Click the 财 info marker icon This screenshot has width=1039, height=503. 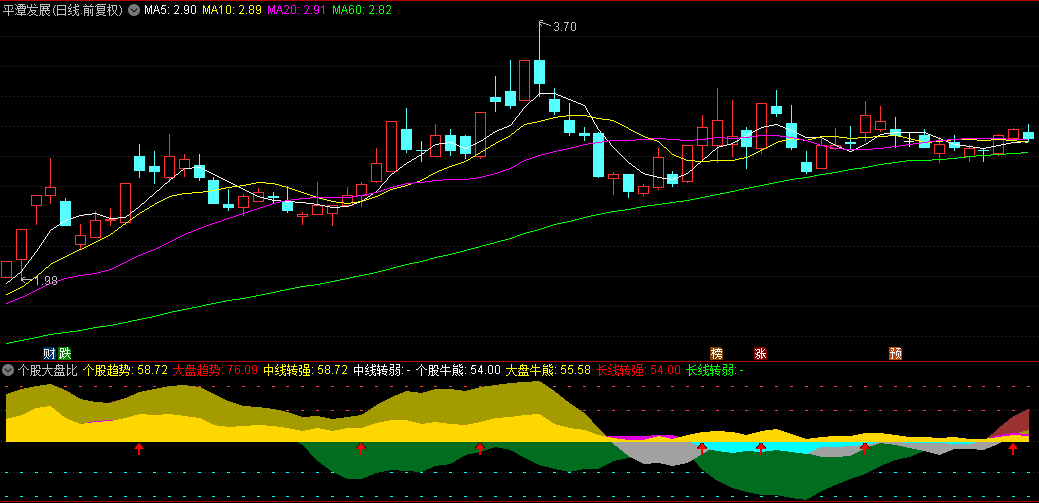pos(50,353)
